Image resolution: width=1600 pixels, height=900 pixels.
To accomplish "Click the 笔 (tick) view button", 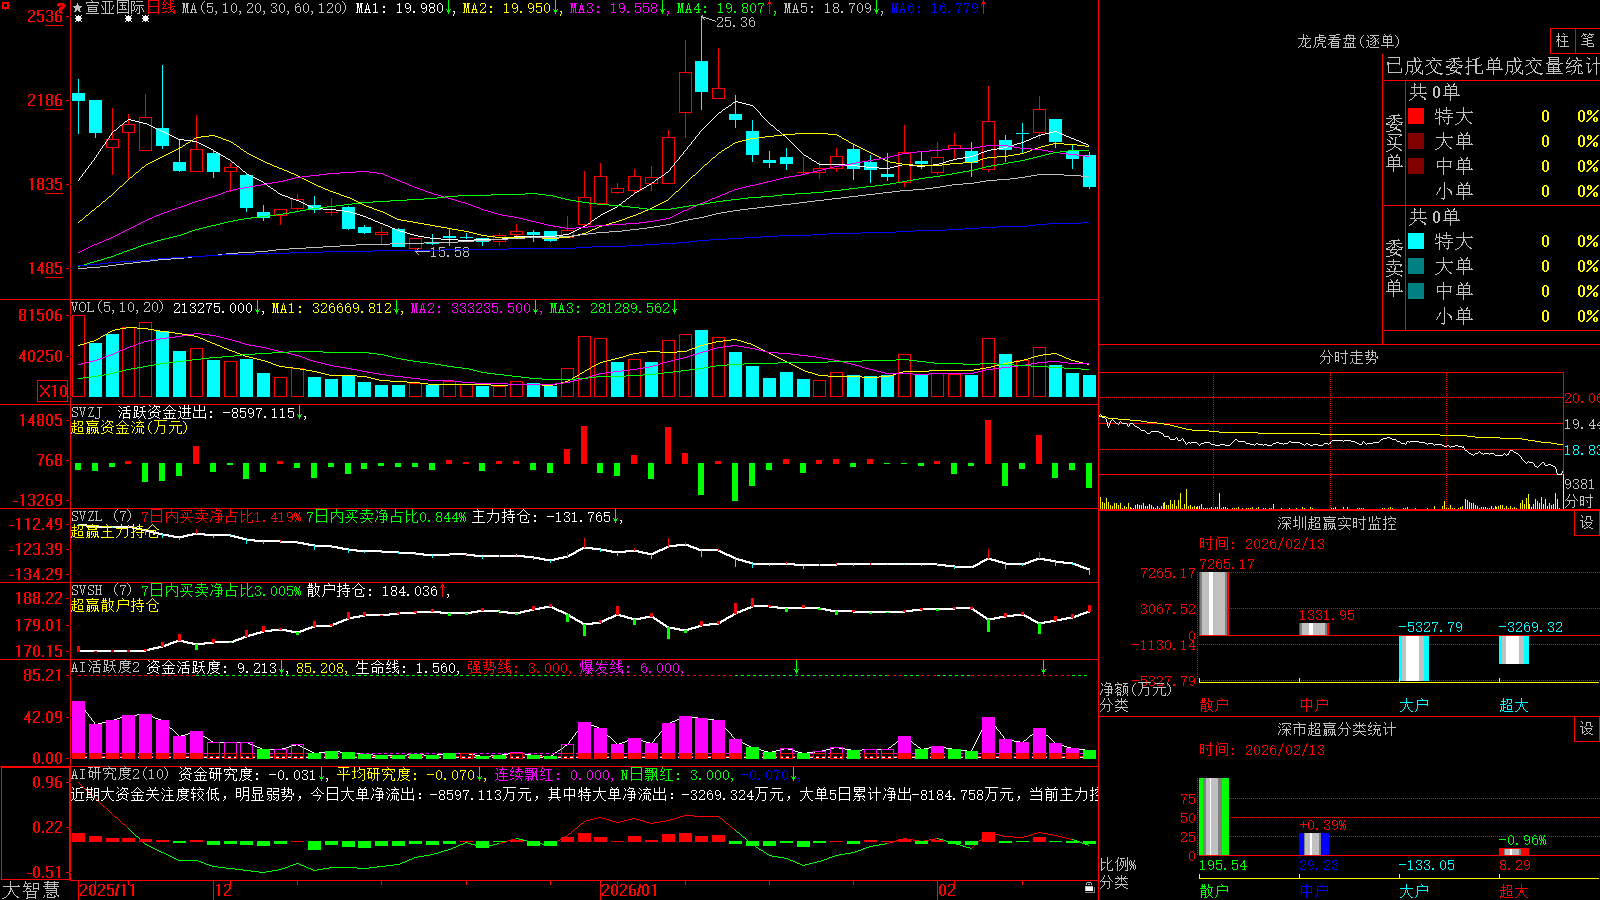I will point(1587,41).
